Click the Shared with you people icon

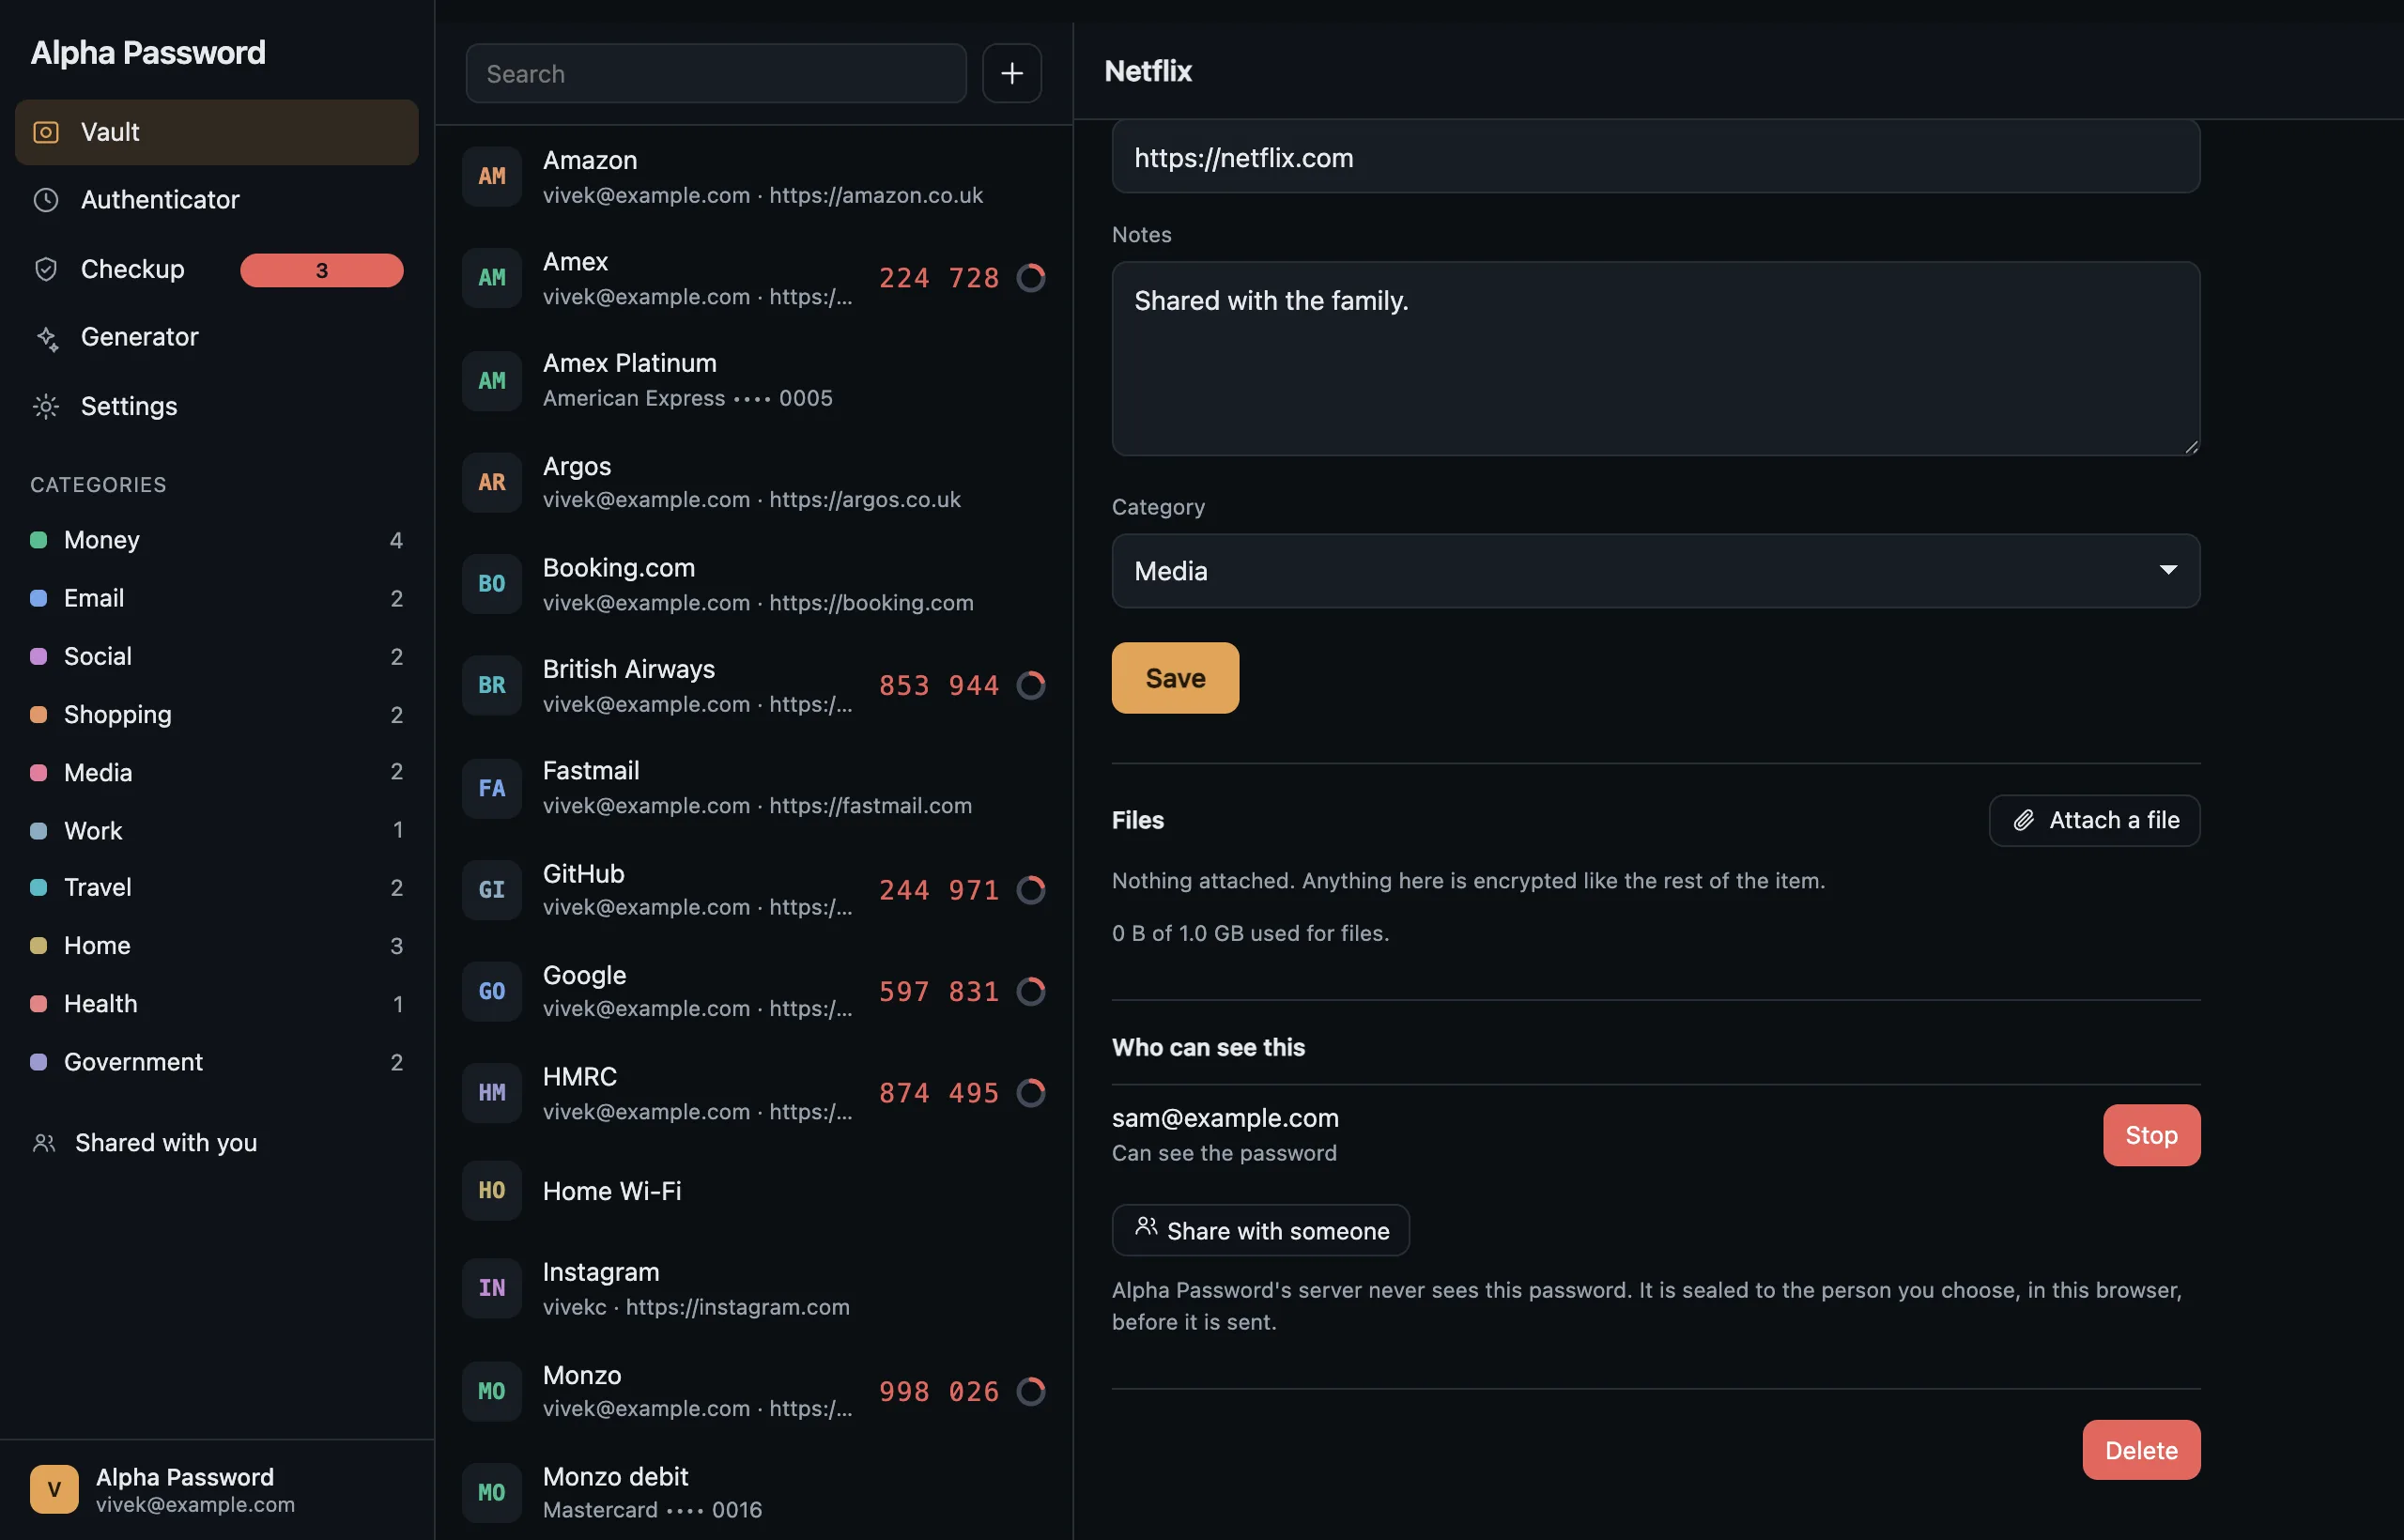[x=44, y=1143]
